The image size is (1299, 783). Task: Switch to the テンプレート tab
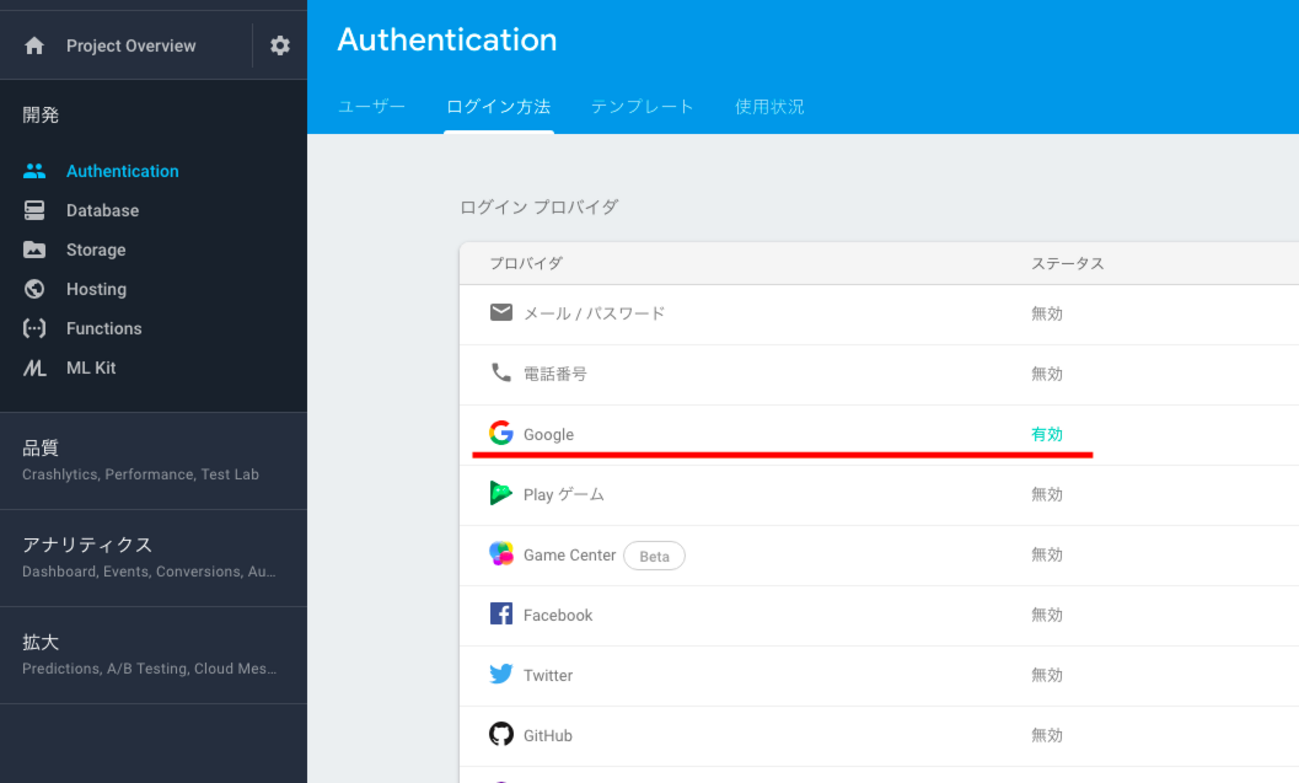click(642, 107)
